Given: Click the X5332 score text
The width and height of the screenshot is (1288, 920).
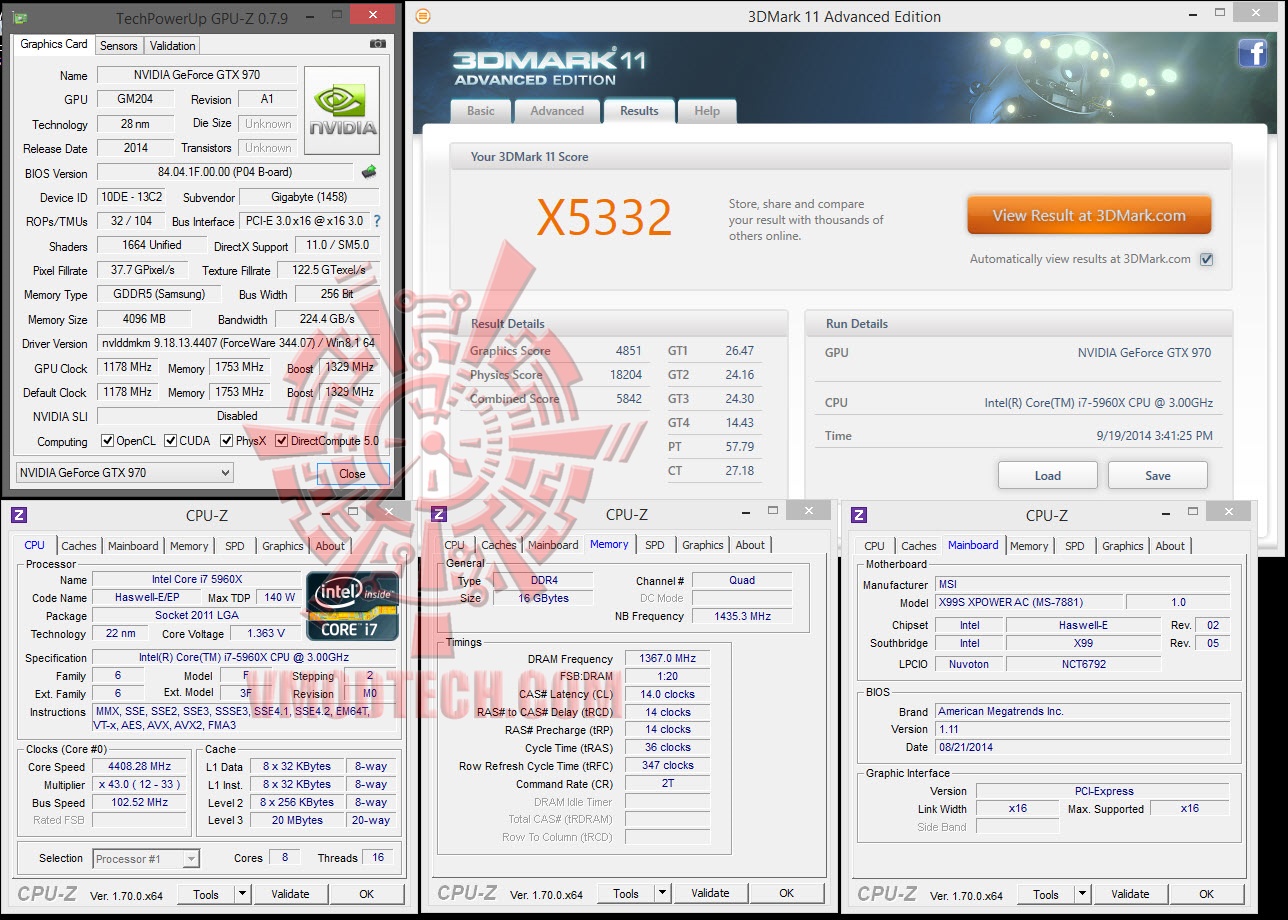Looking at the screenshot, I should (604, 217).
